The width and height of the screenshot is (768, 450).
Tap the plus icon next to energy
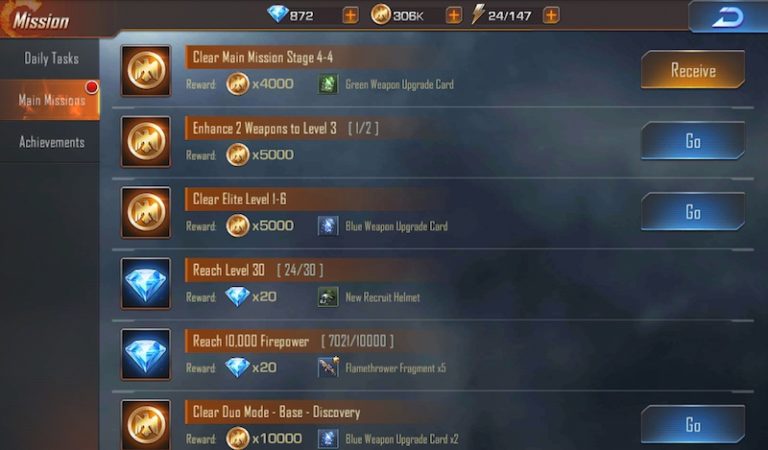tap(551, 15)
